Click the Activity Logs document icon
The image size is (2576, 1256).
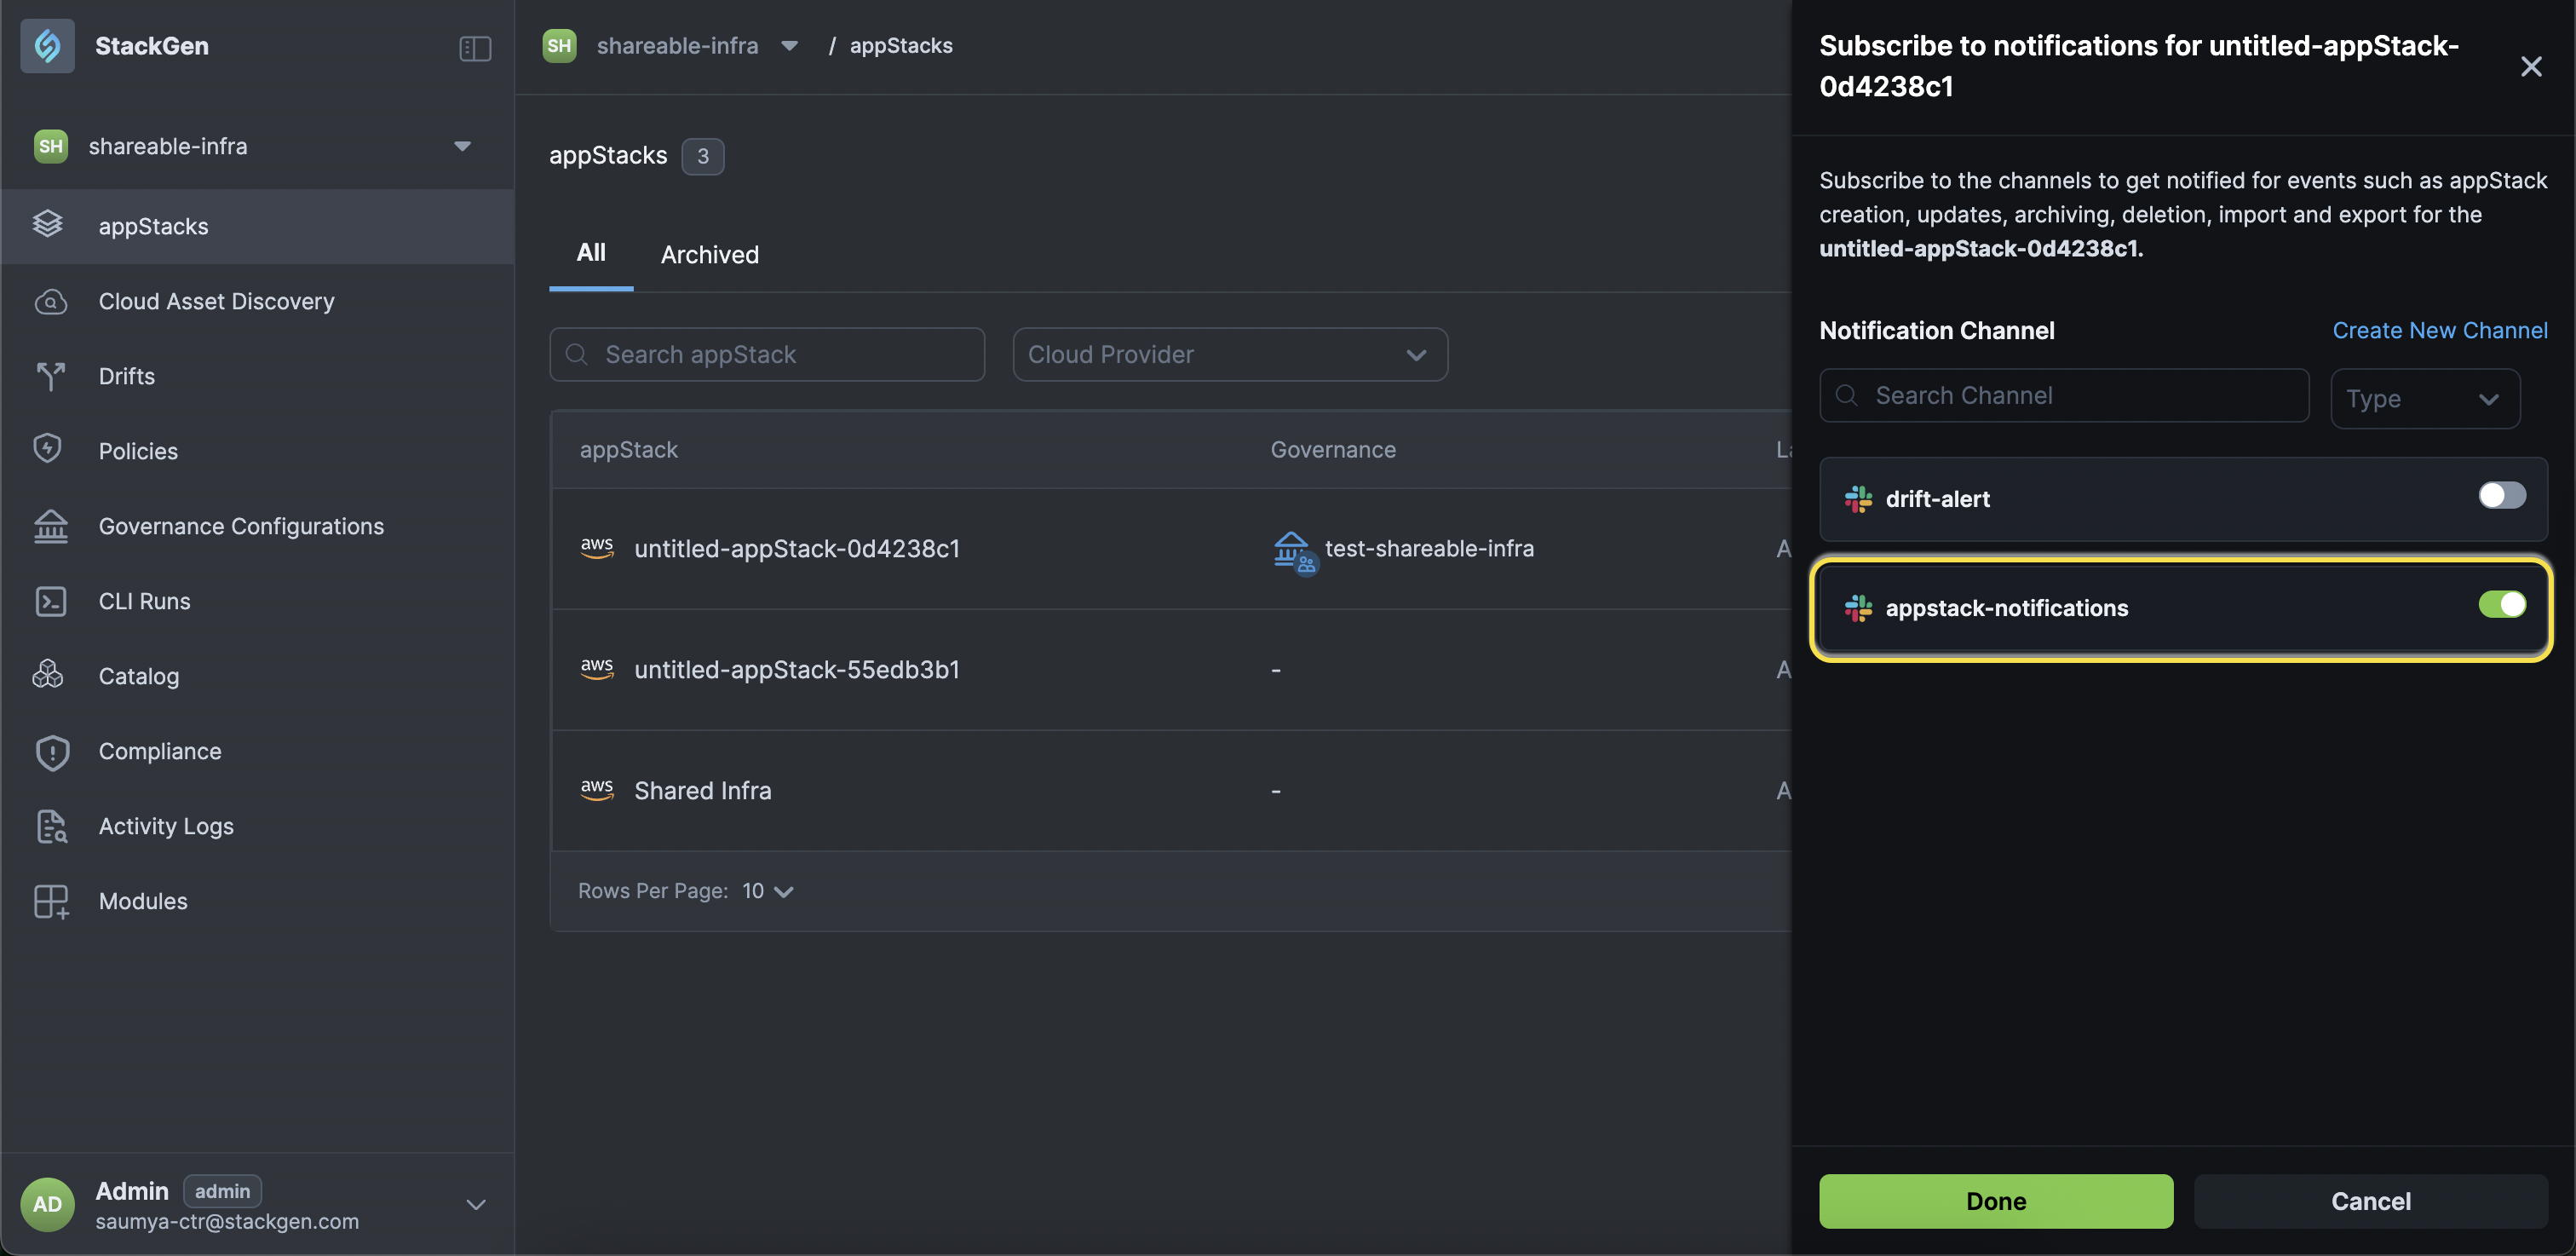tap(51, 826)
